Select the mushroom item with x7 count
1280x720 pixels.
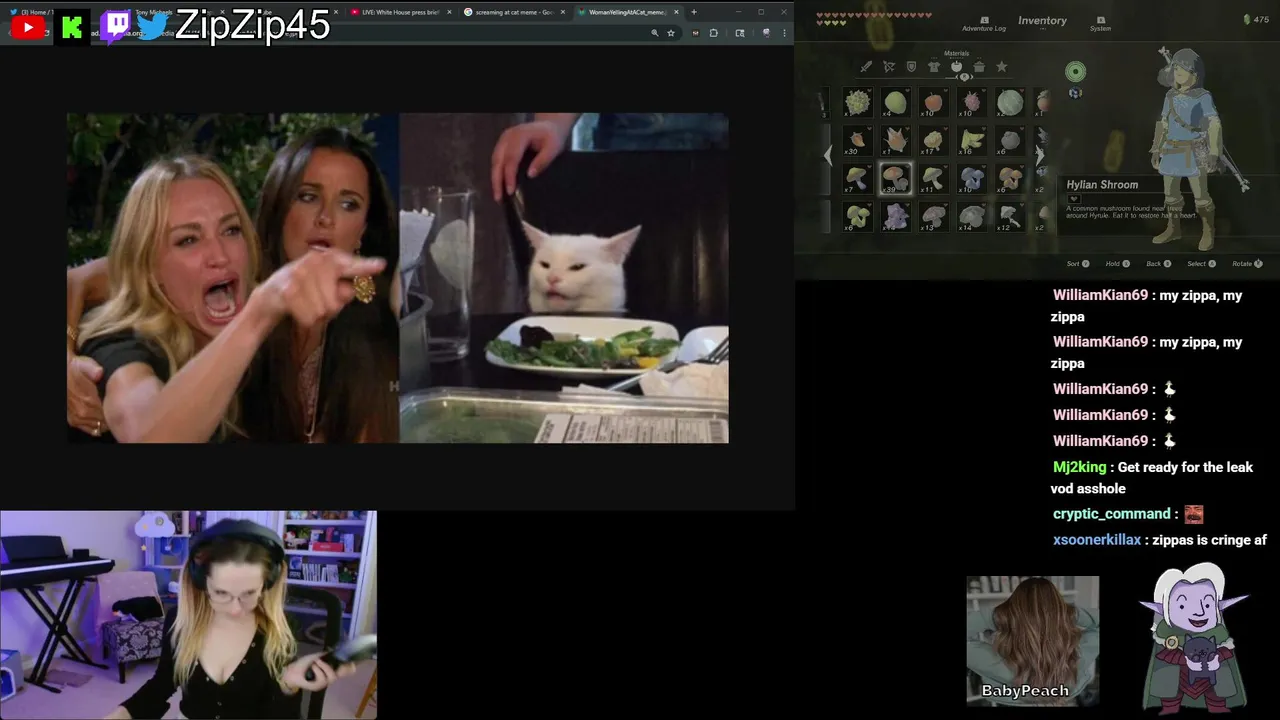click(x=857, y=178)
